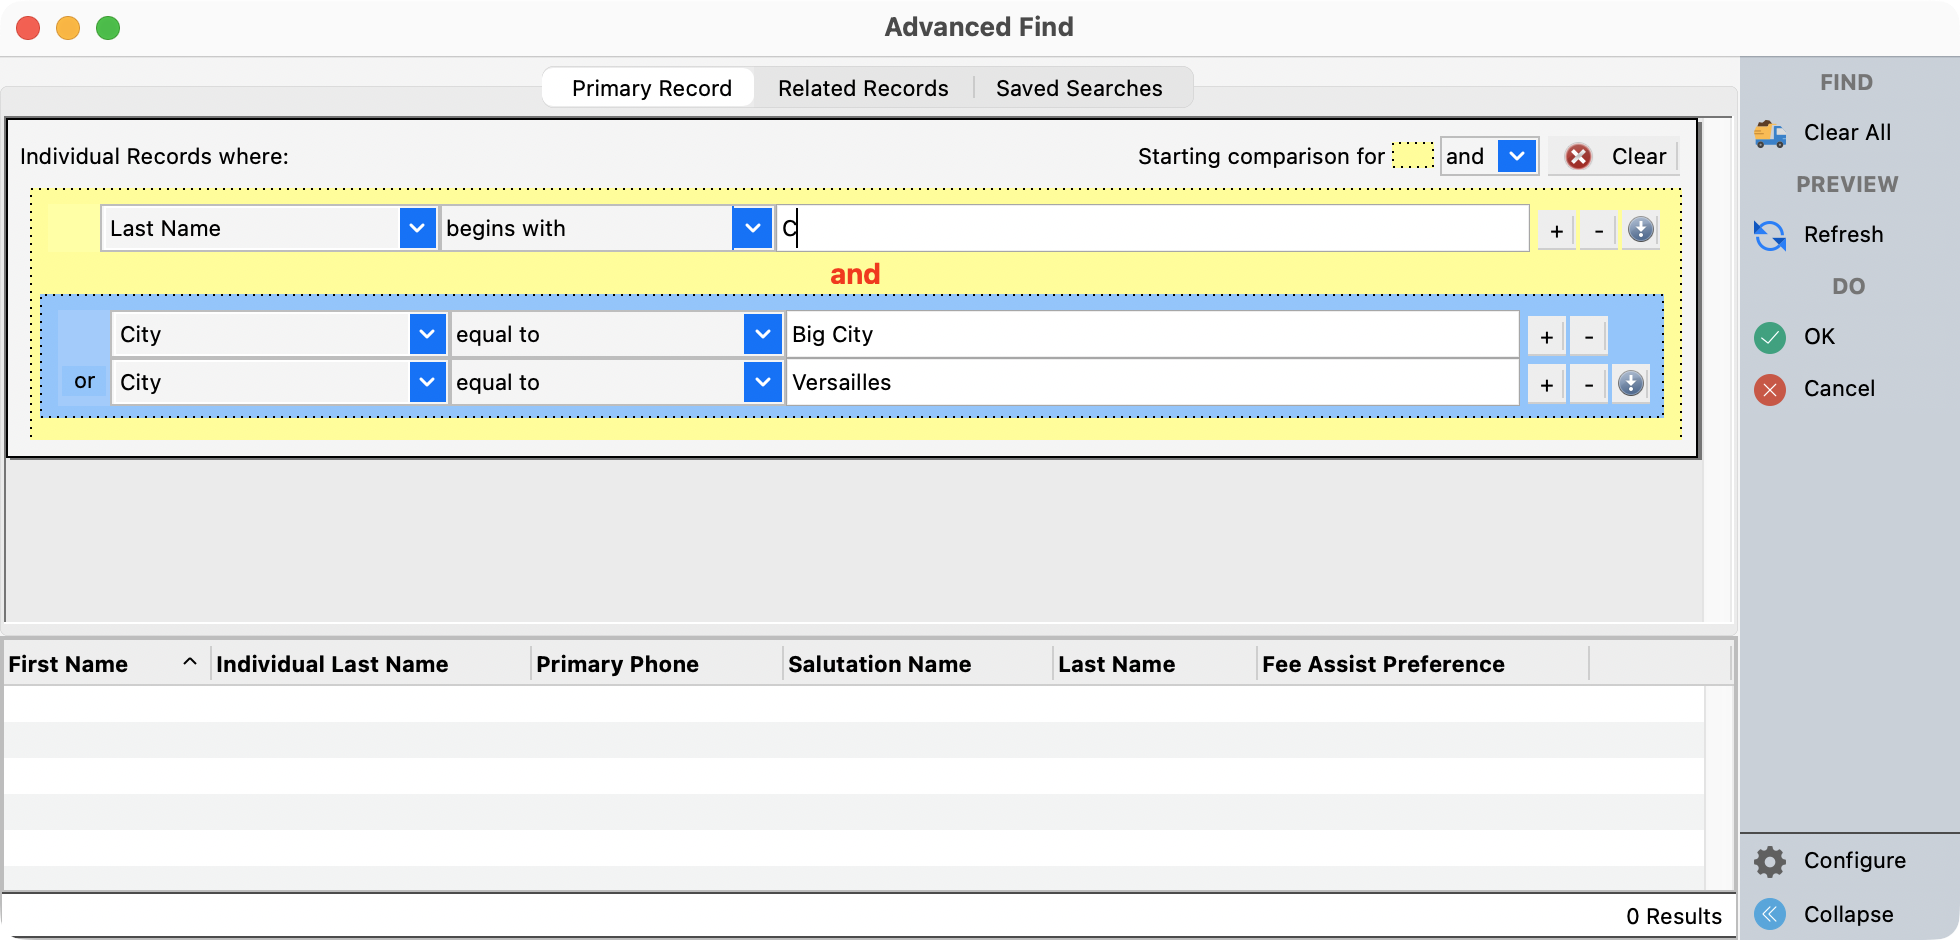Click the down-arrow icon on Versailles row
This screenshot has height=940, width=1960.
click(x=1631, y=383)
